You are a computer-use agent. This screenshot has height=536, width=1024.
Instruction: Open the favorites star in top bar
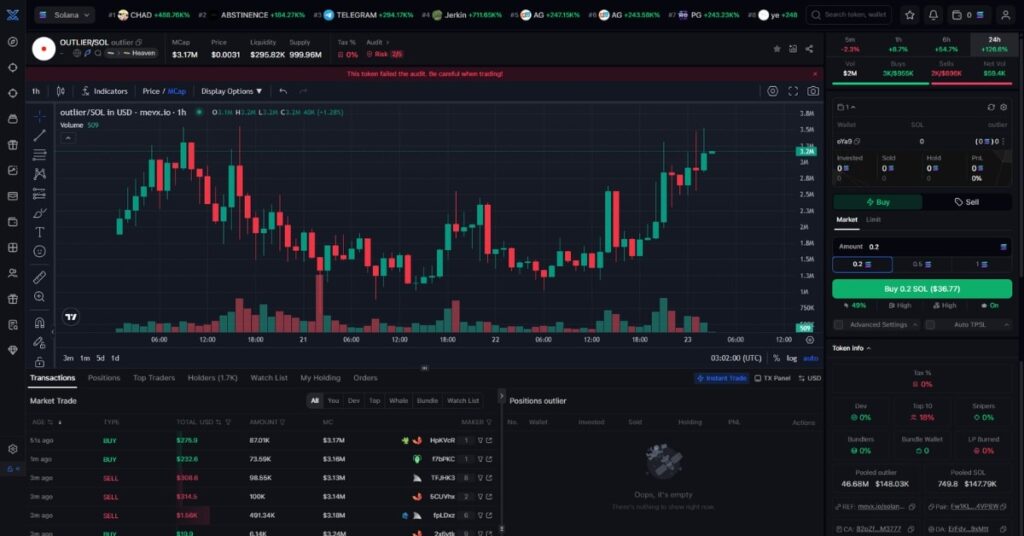click(x=910, y=15)
